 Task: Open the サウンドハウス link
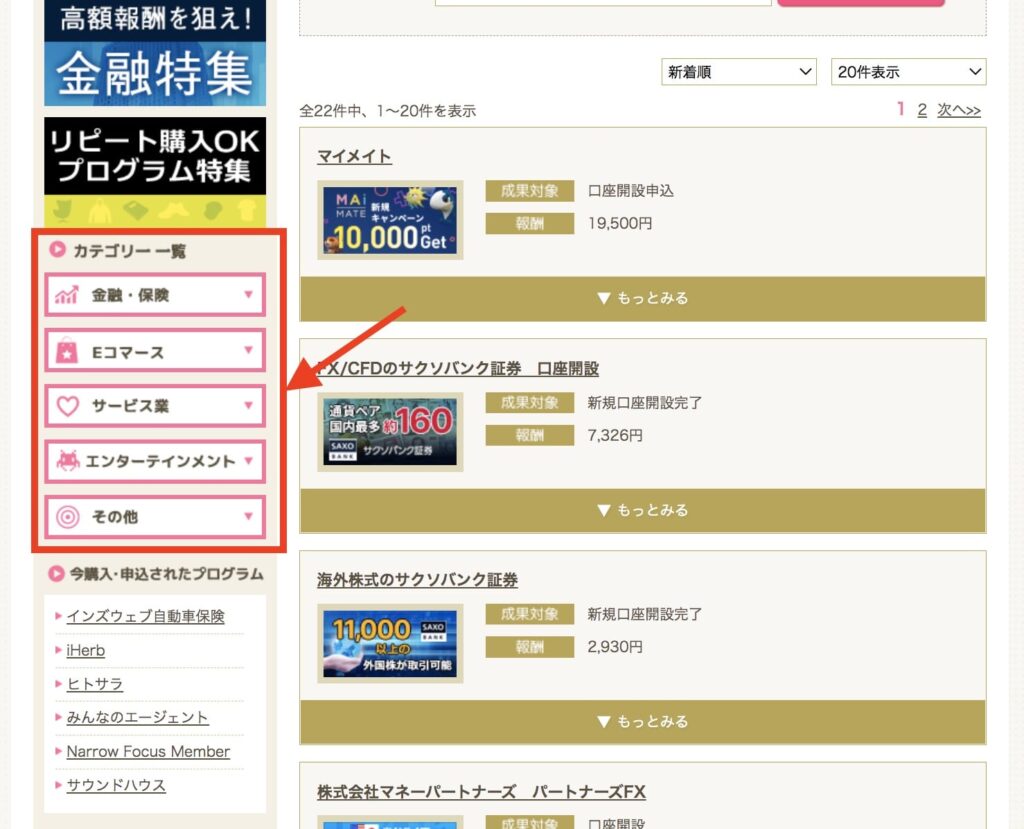point(116,785)
